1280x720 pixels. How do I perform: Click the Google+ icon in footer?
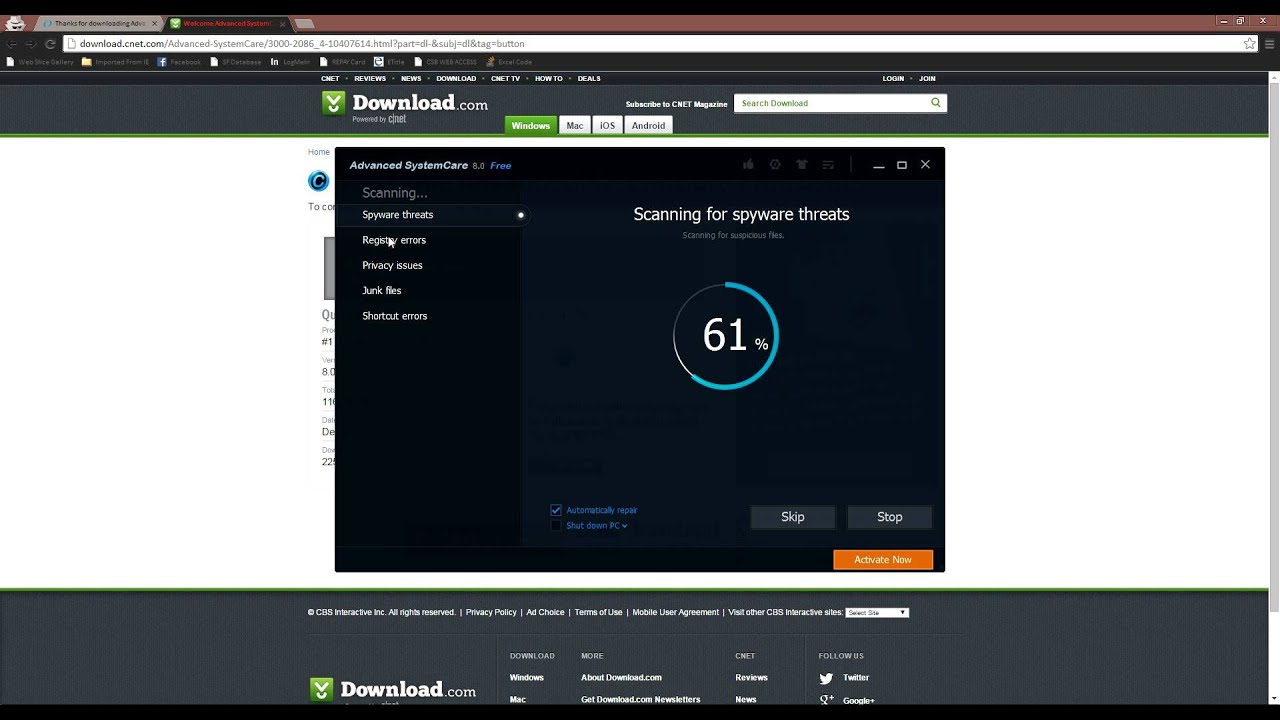[826, 700]
